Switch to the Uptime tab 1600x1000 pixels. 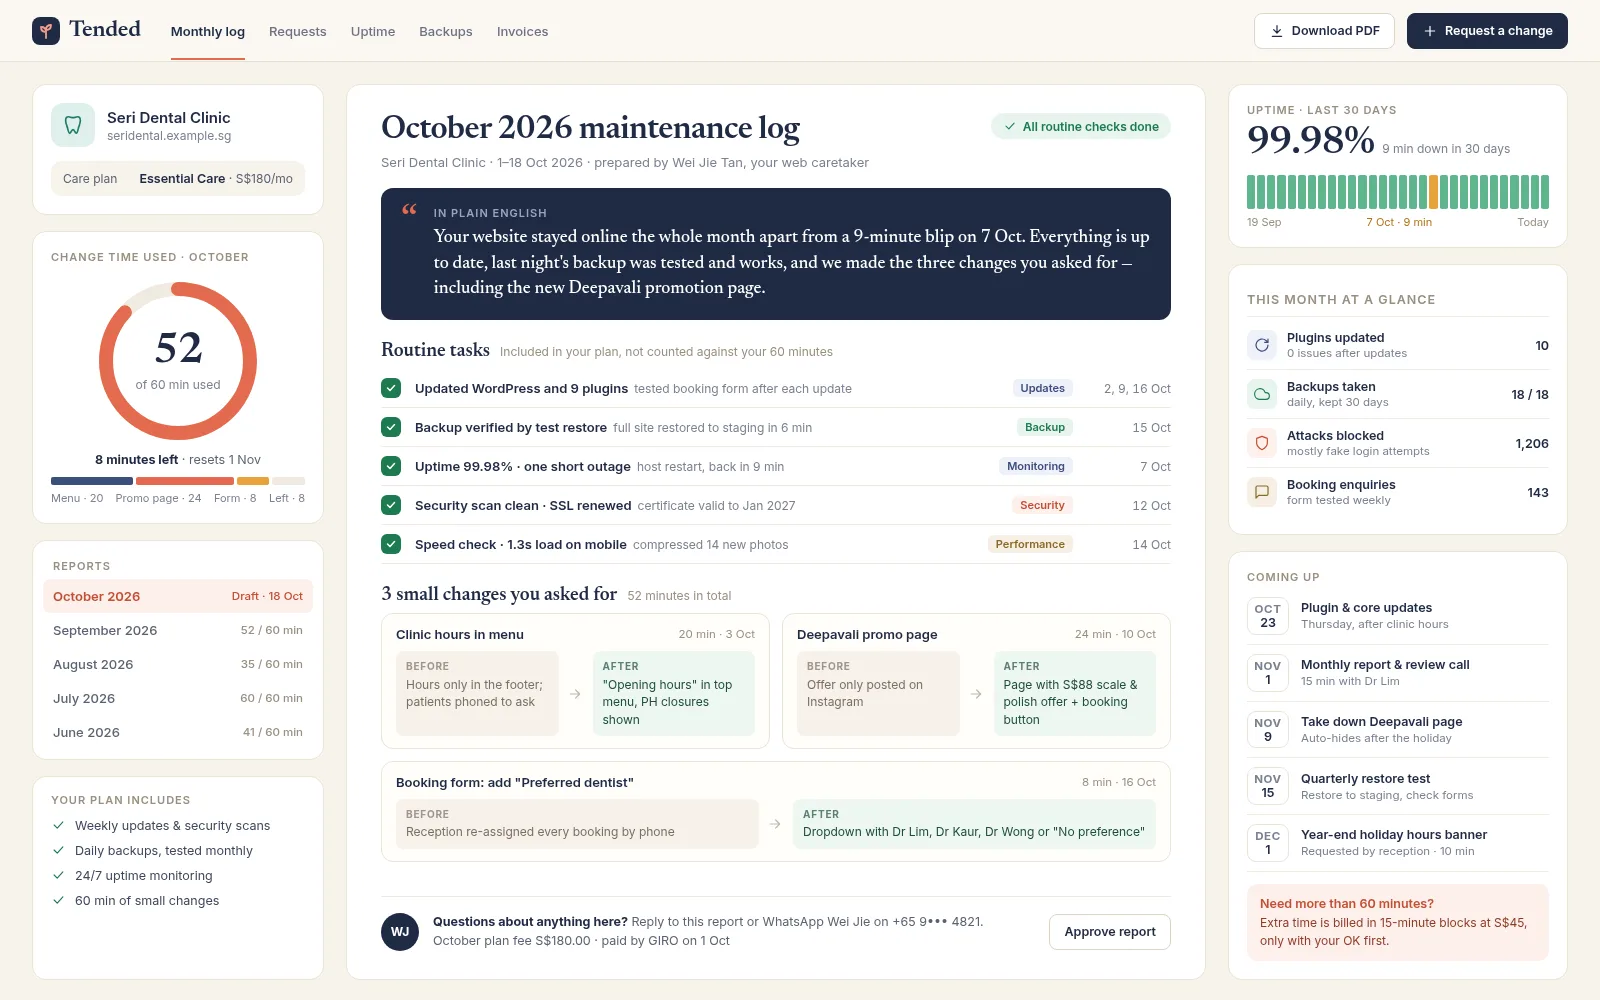tap(373, 31)
